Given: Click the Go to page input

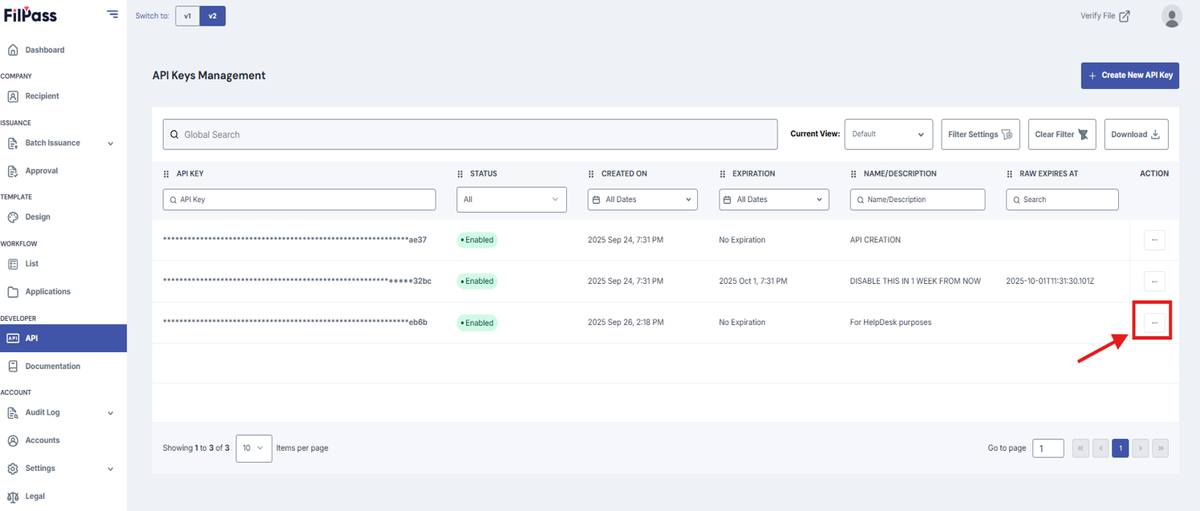Looking at the screenshot, I should pyautogui.click(x=1048, y=448).
